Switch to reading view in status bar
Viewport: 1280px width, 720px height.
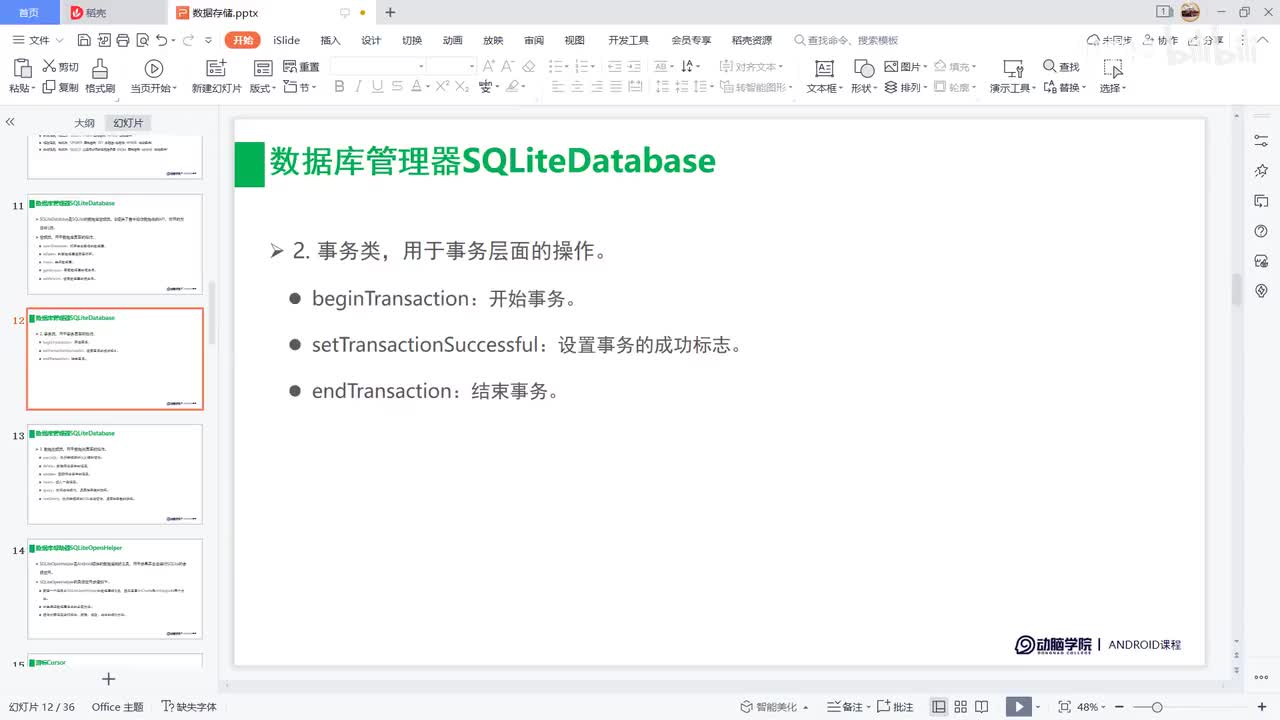982,707
